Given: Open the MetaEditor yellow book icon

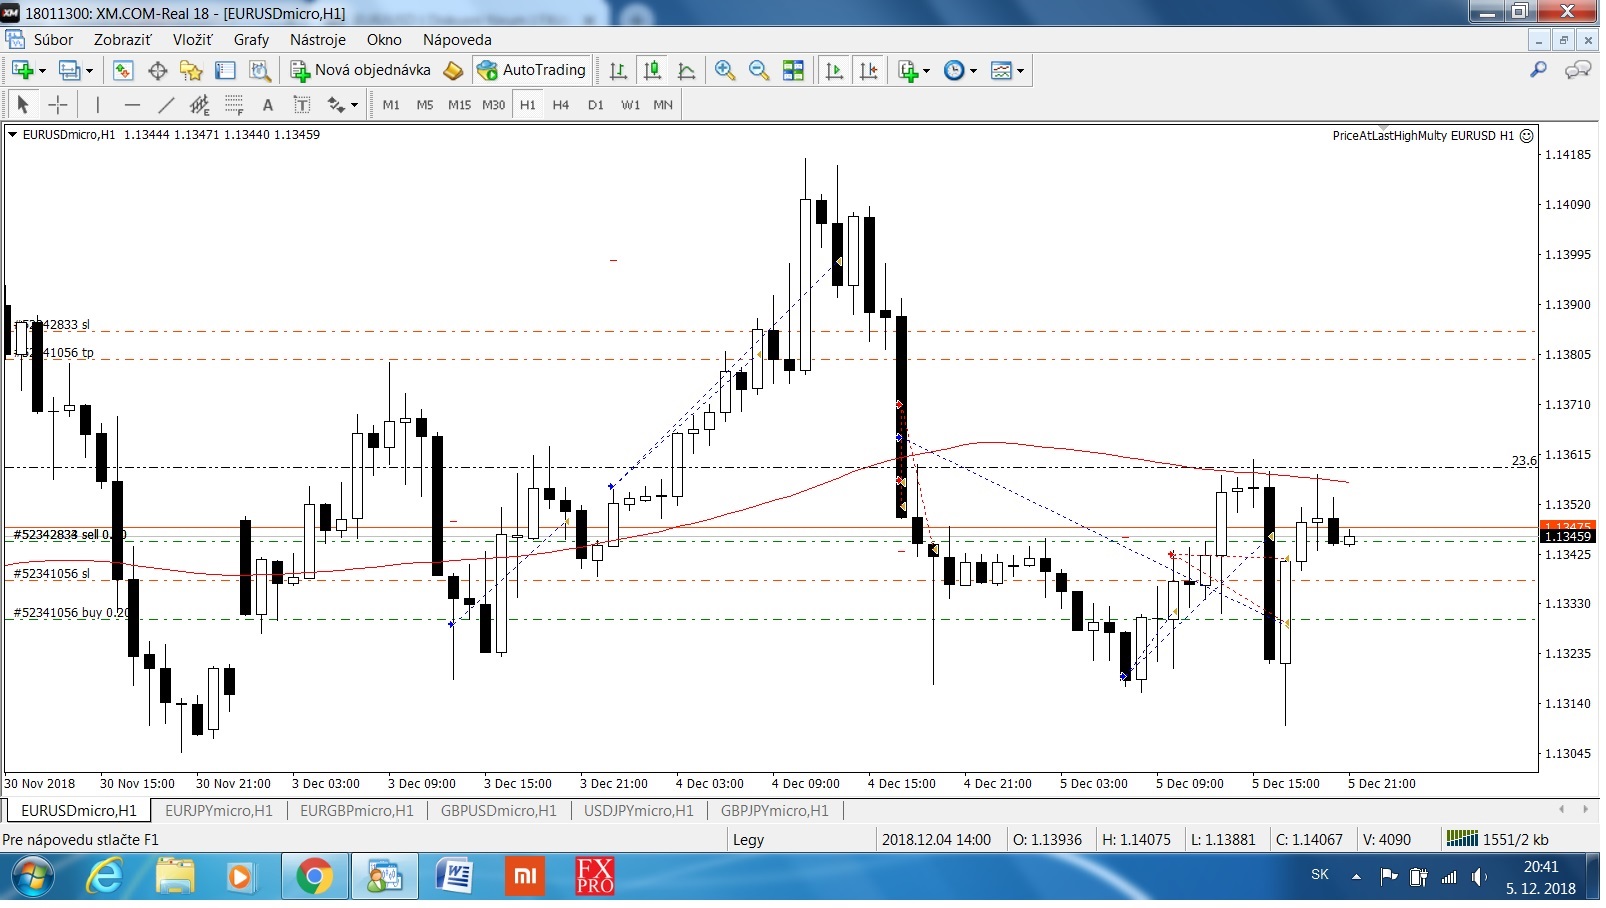Looking at the screenshot, I should coord(453,70).
